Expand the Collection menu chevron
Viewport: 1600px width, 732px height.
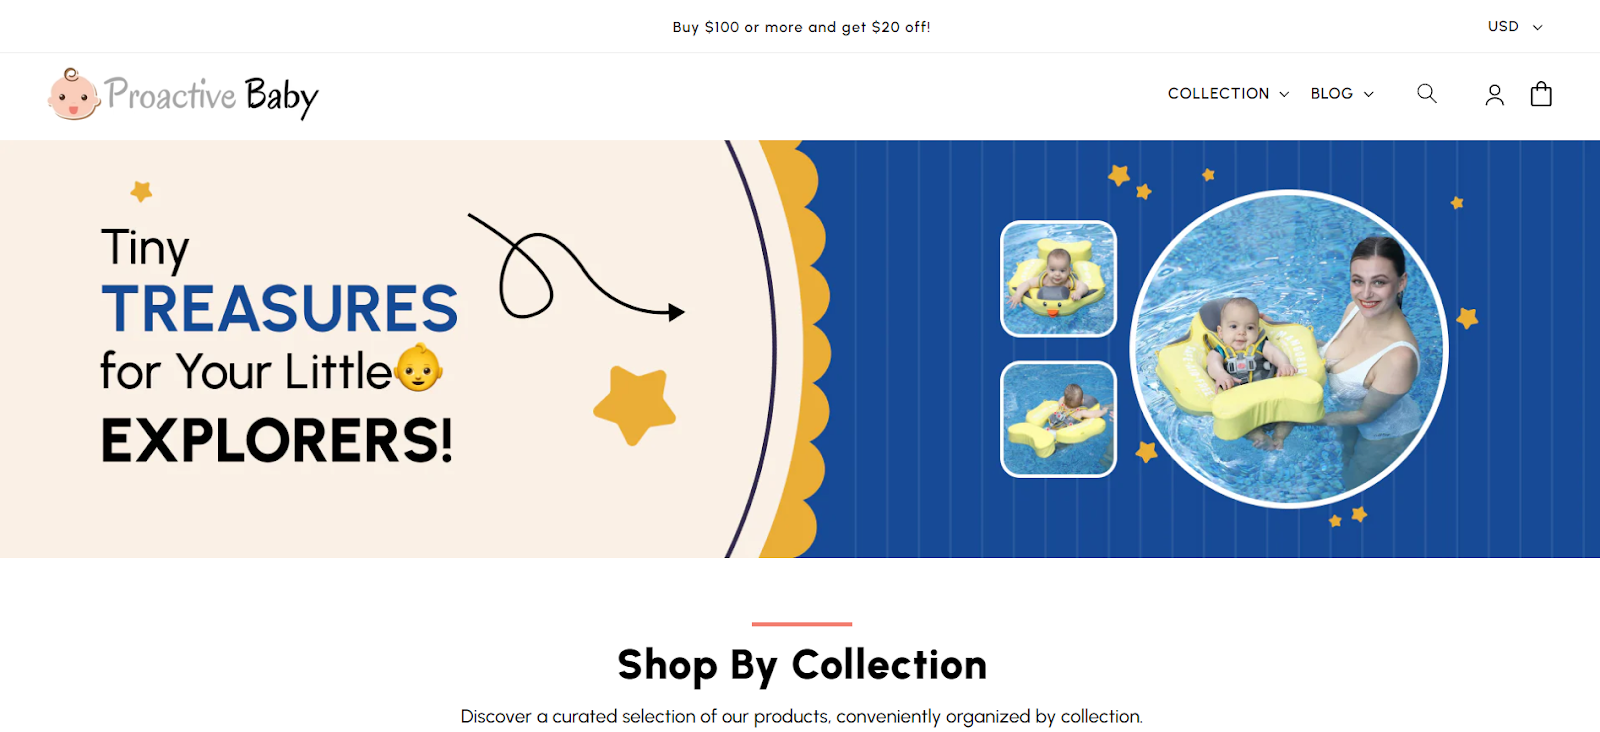pos(1284,94)
